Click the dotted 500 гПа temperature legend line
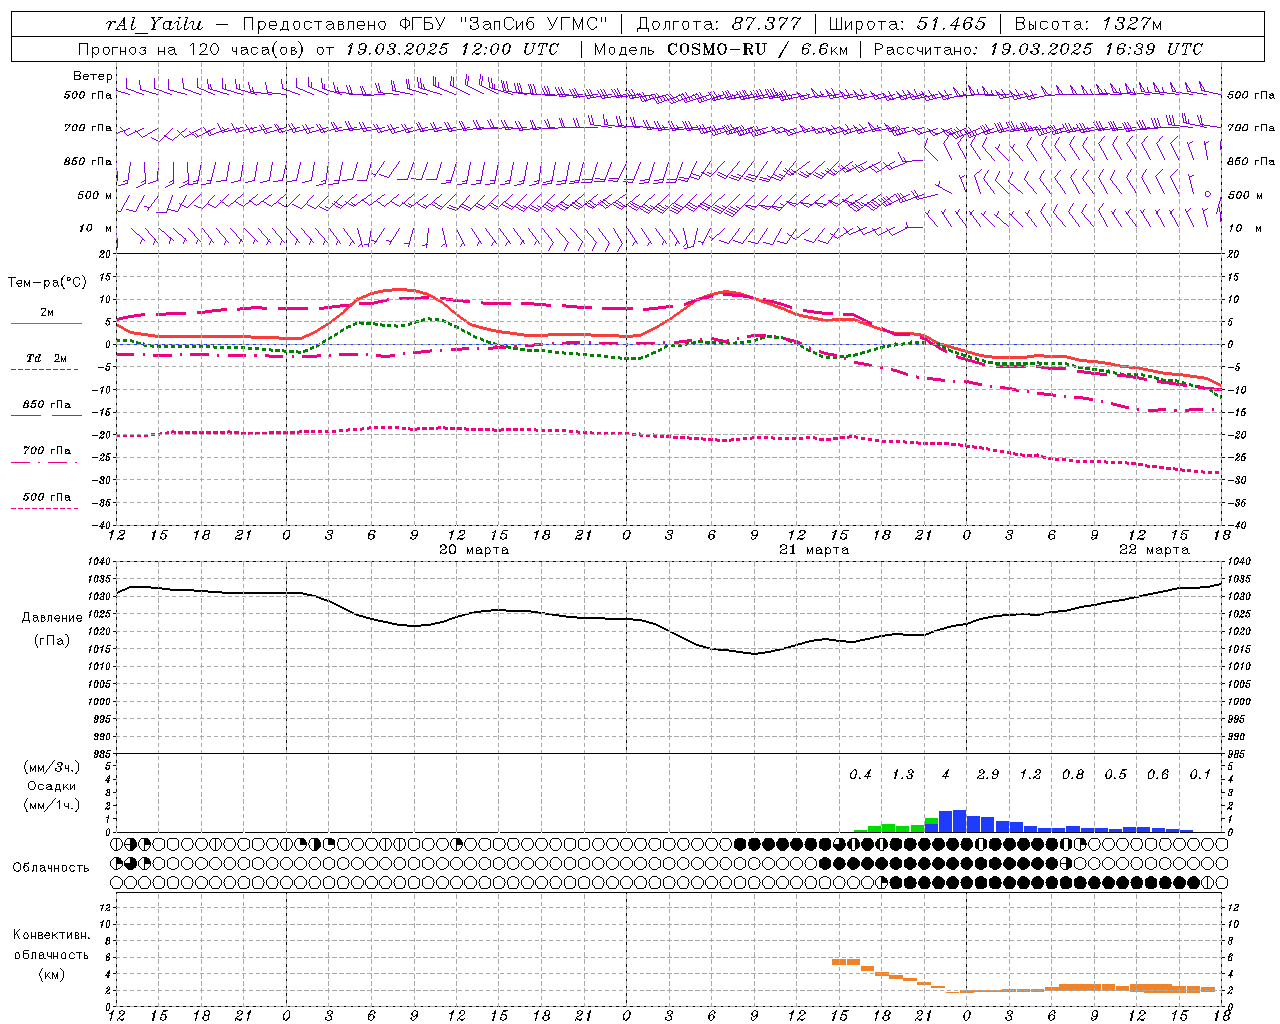The width and height of the screenshot is (1280, 1024). (46, 508)
